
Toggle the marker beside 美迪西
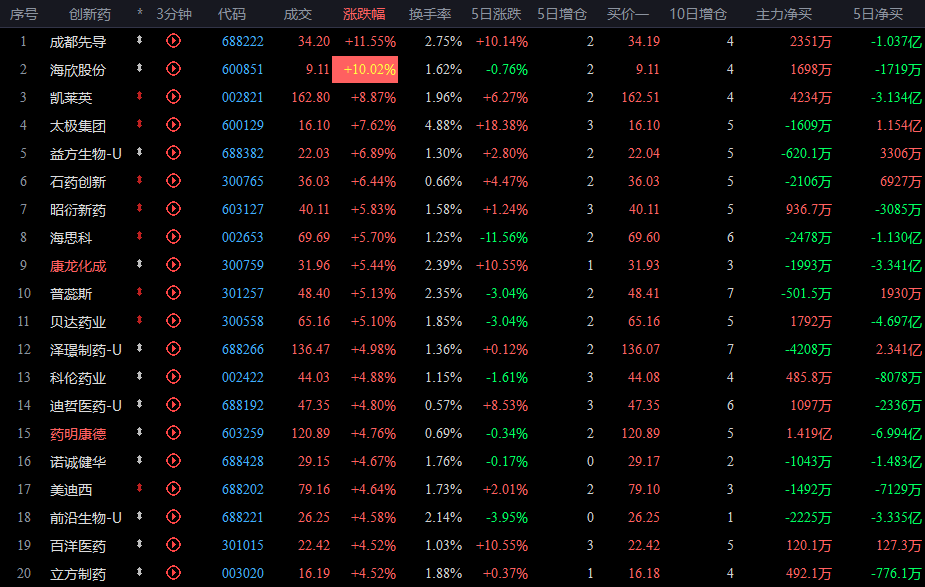pyautogui.click(x=140, y=488)
